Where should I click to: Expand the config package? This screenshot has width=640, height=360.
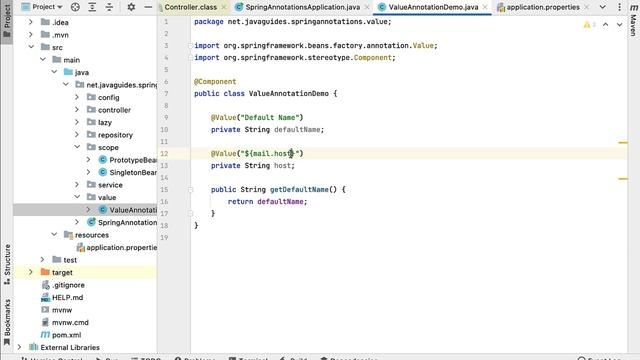[77, 97]
